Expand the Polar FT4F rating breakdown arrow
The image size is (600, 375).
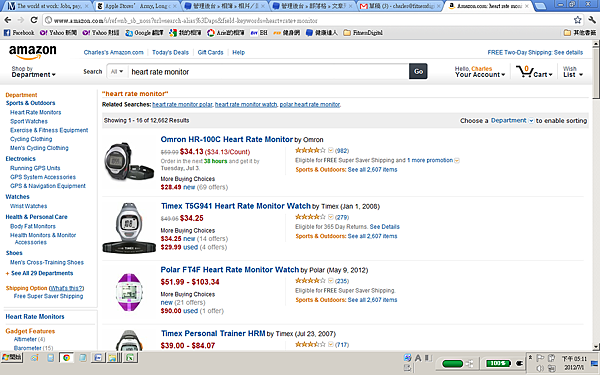click(331, 280)
